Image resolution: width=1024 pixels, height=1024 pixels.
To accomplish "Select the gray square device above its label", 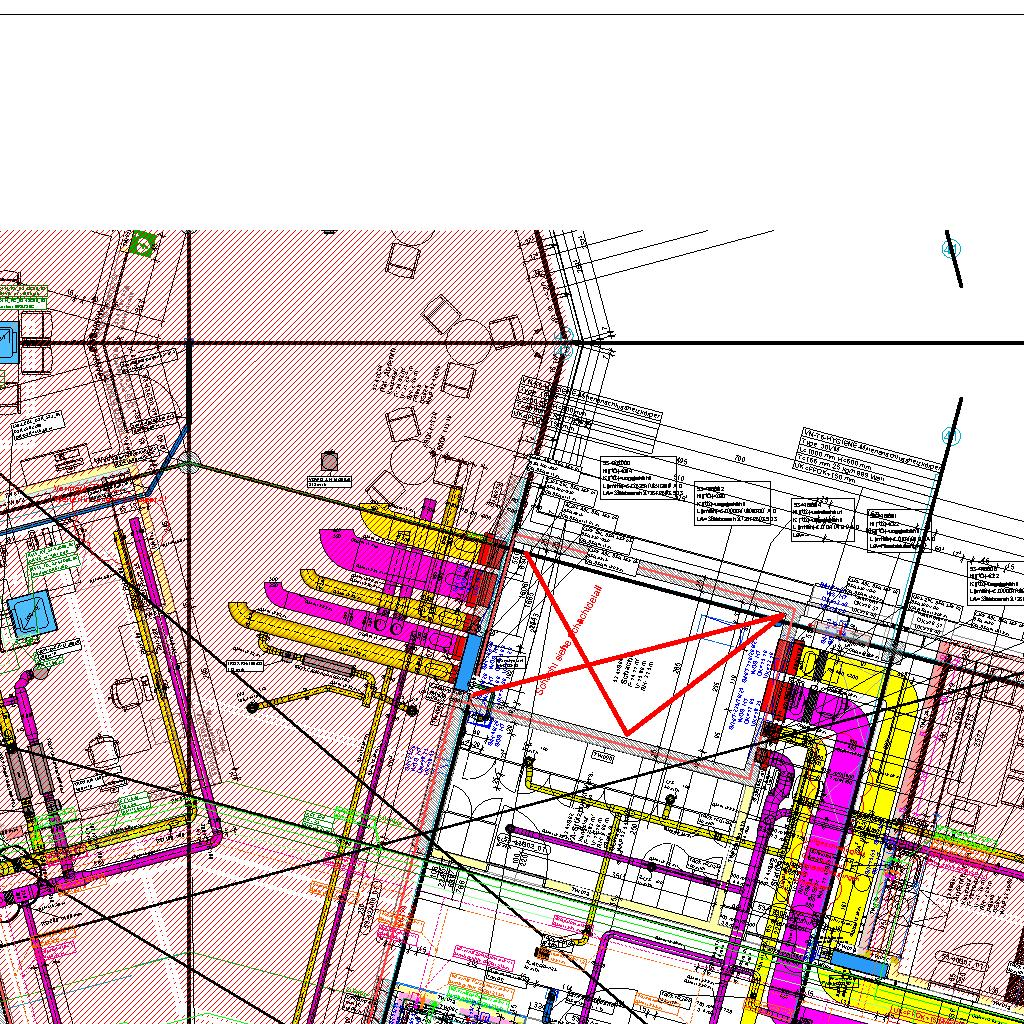I will [x=330, y=461].
